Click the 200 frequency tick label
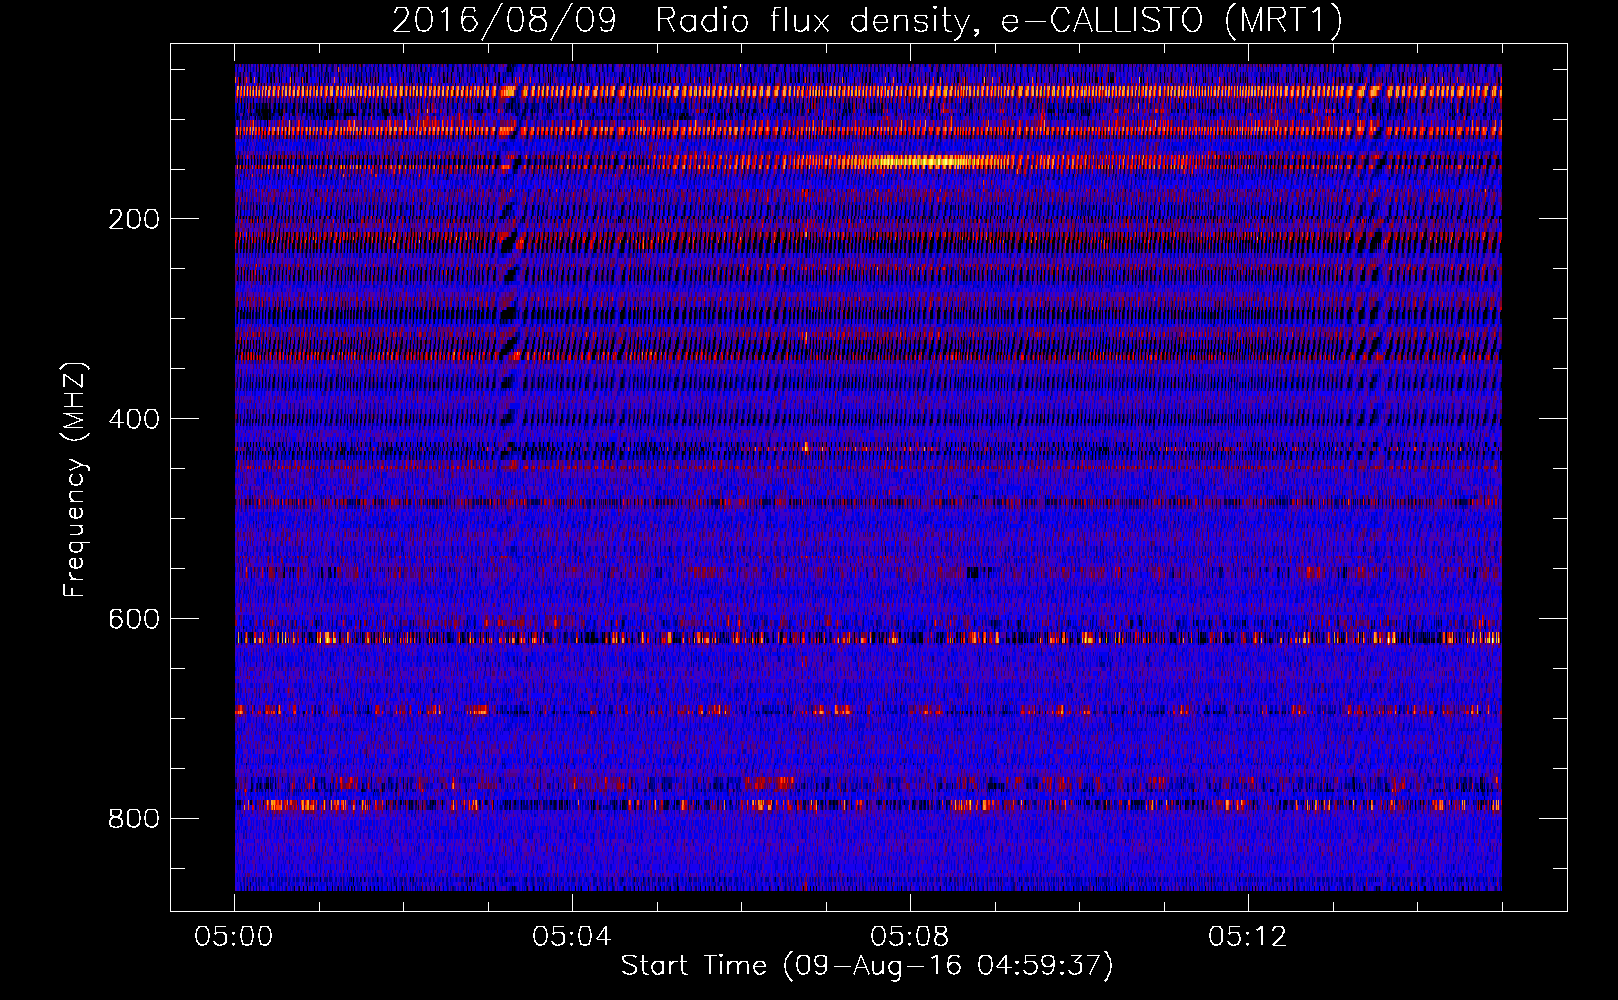Viewport: 1618px width, 1000px height. [x=134, y=219]
